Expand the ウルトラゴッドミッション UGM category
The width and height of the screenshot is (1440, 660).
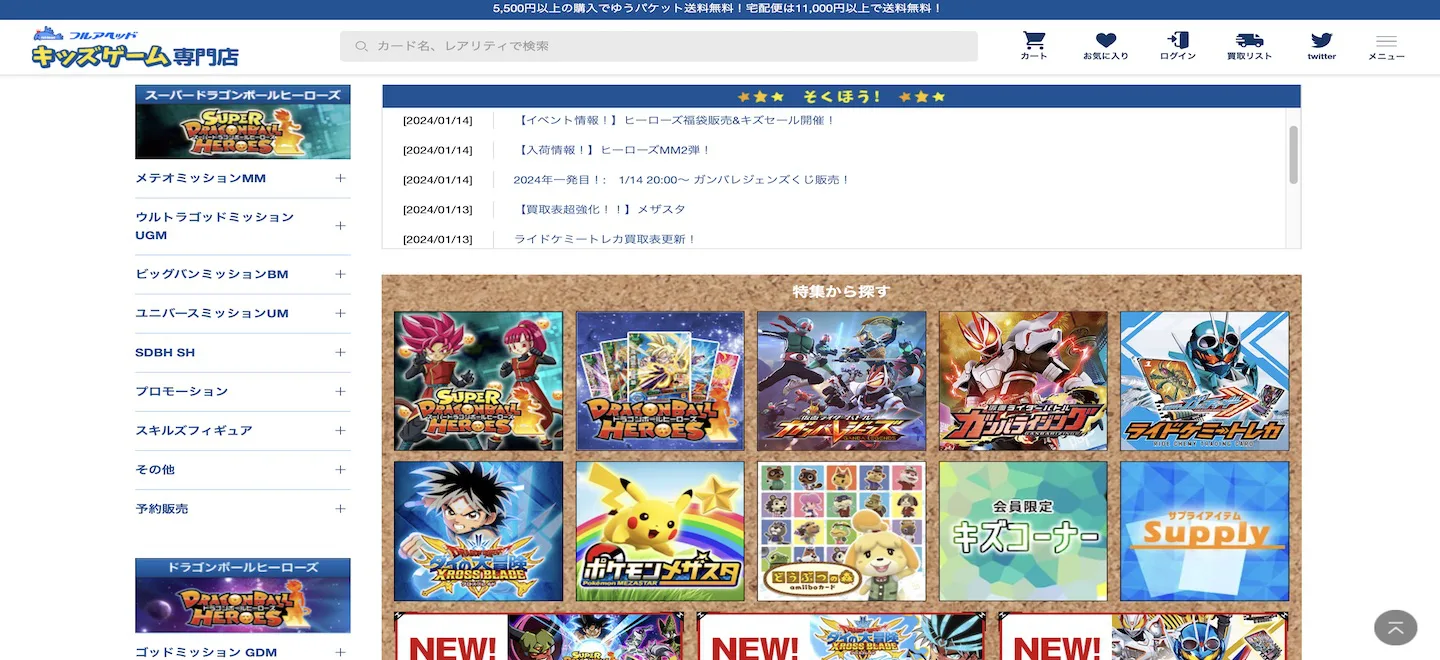340,226
